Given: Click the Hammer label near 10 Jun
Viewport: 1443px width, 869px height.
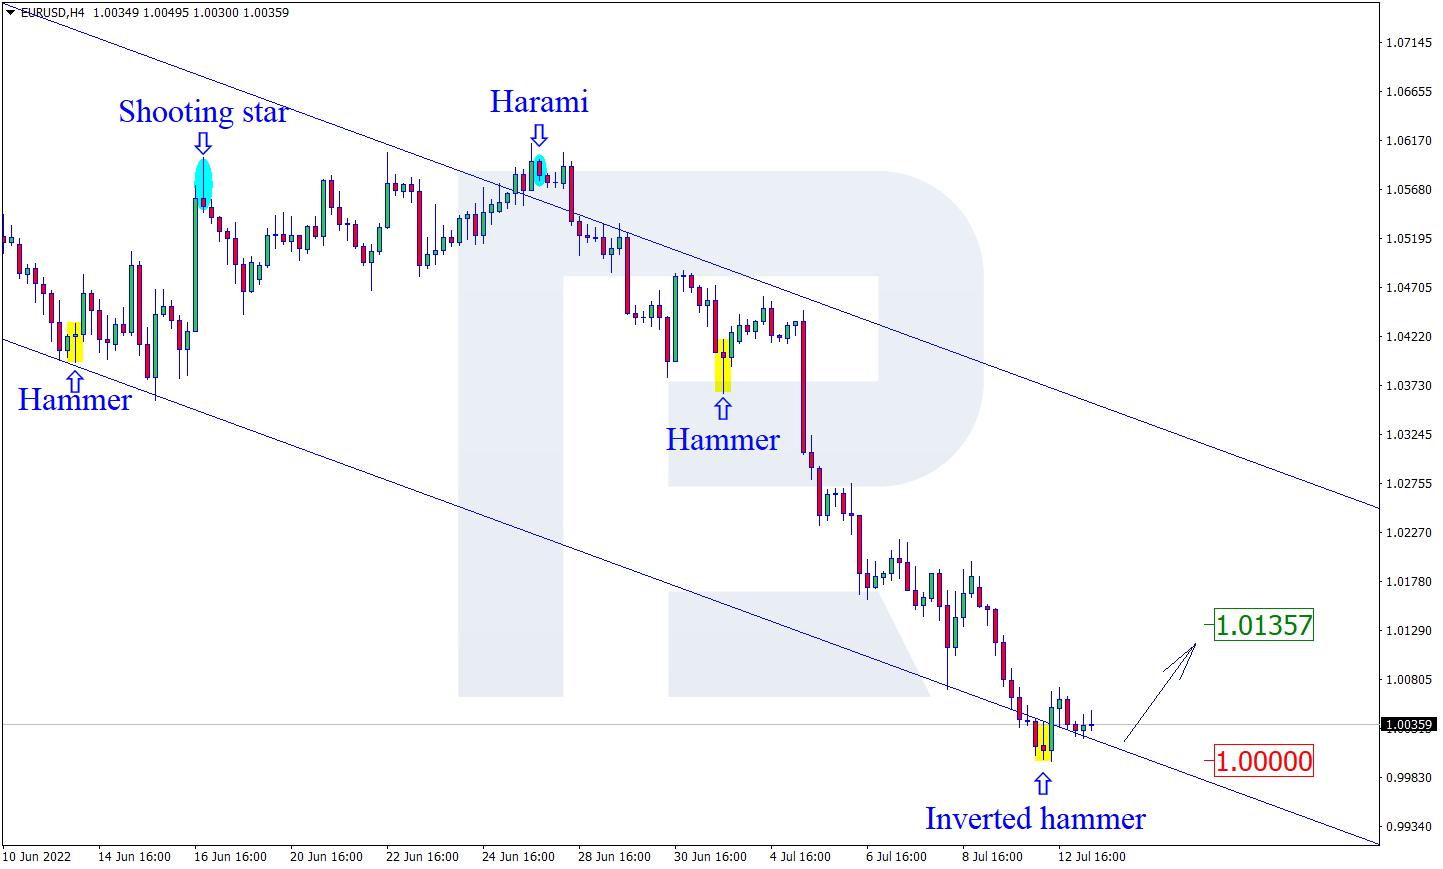Looking at the screenshot, I should 75,400.
